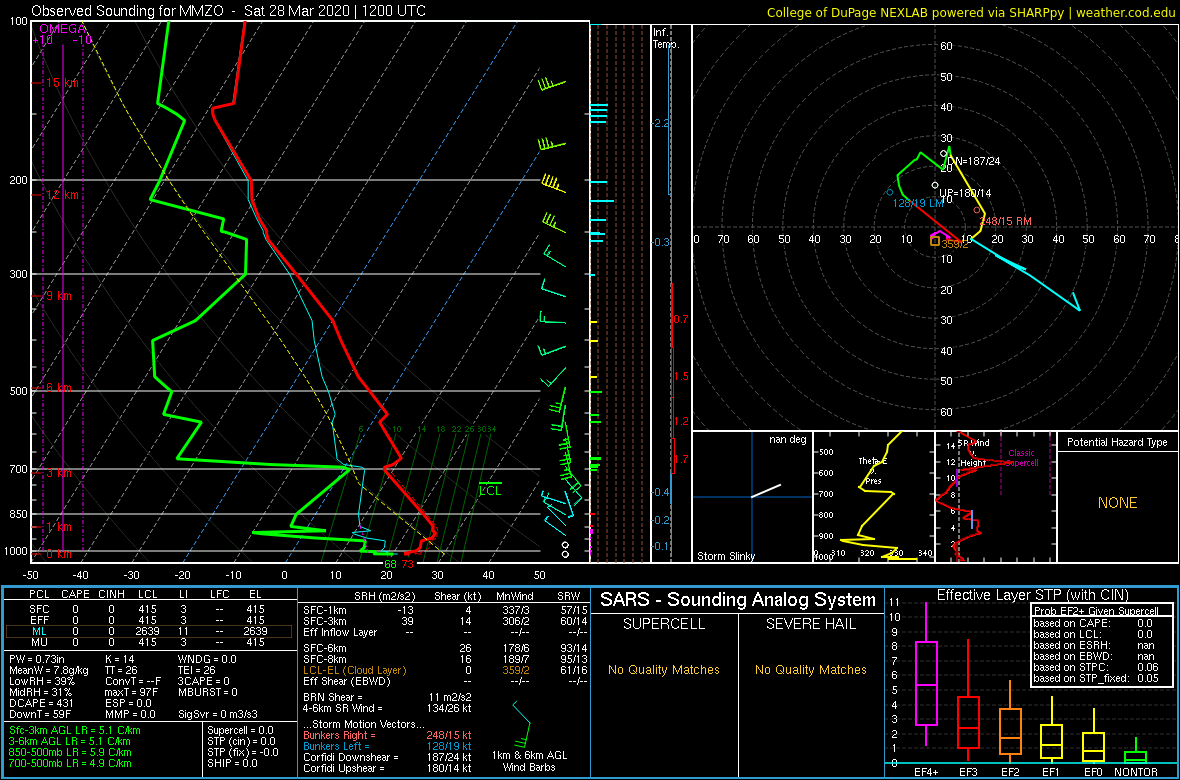Click the magenta EF4+ box plot

(926, 674)
